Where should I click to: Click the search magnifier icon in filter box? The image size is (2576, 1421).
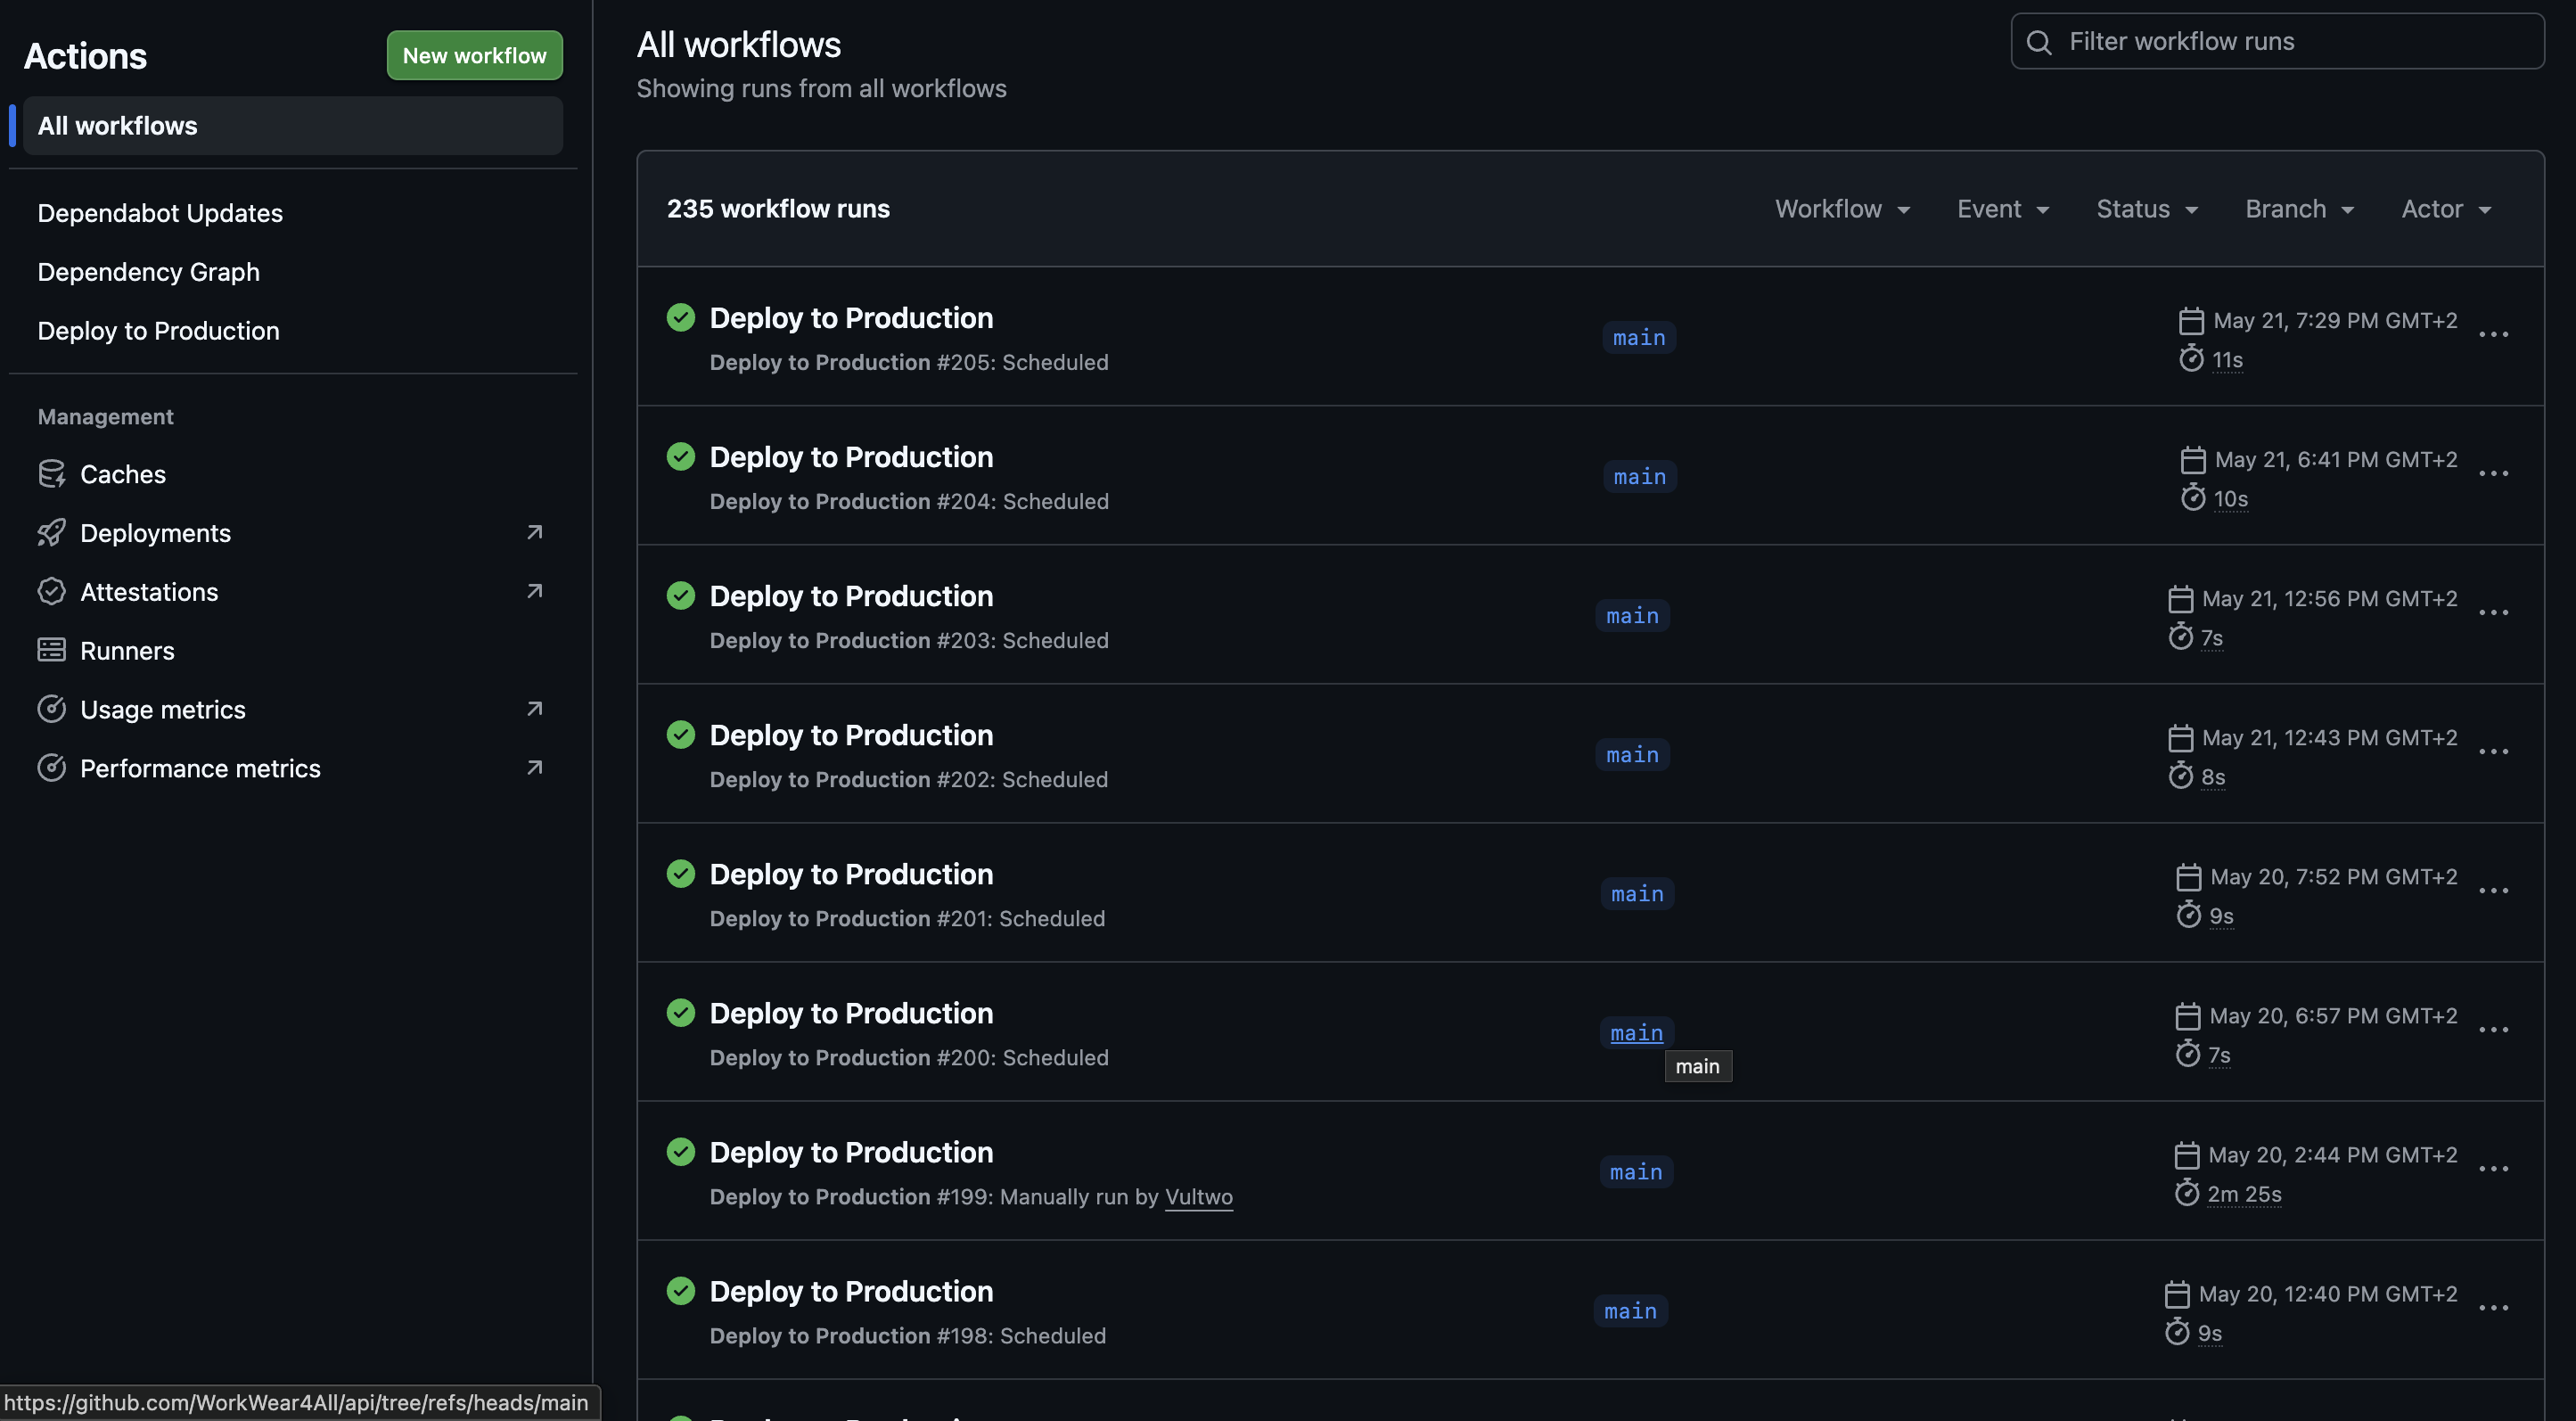point(2039,42)
